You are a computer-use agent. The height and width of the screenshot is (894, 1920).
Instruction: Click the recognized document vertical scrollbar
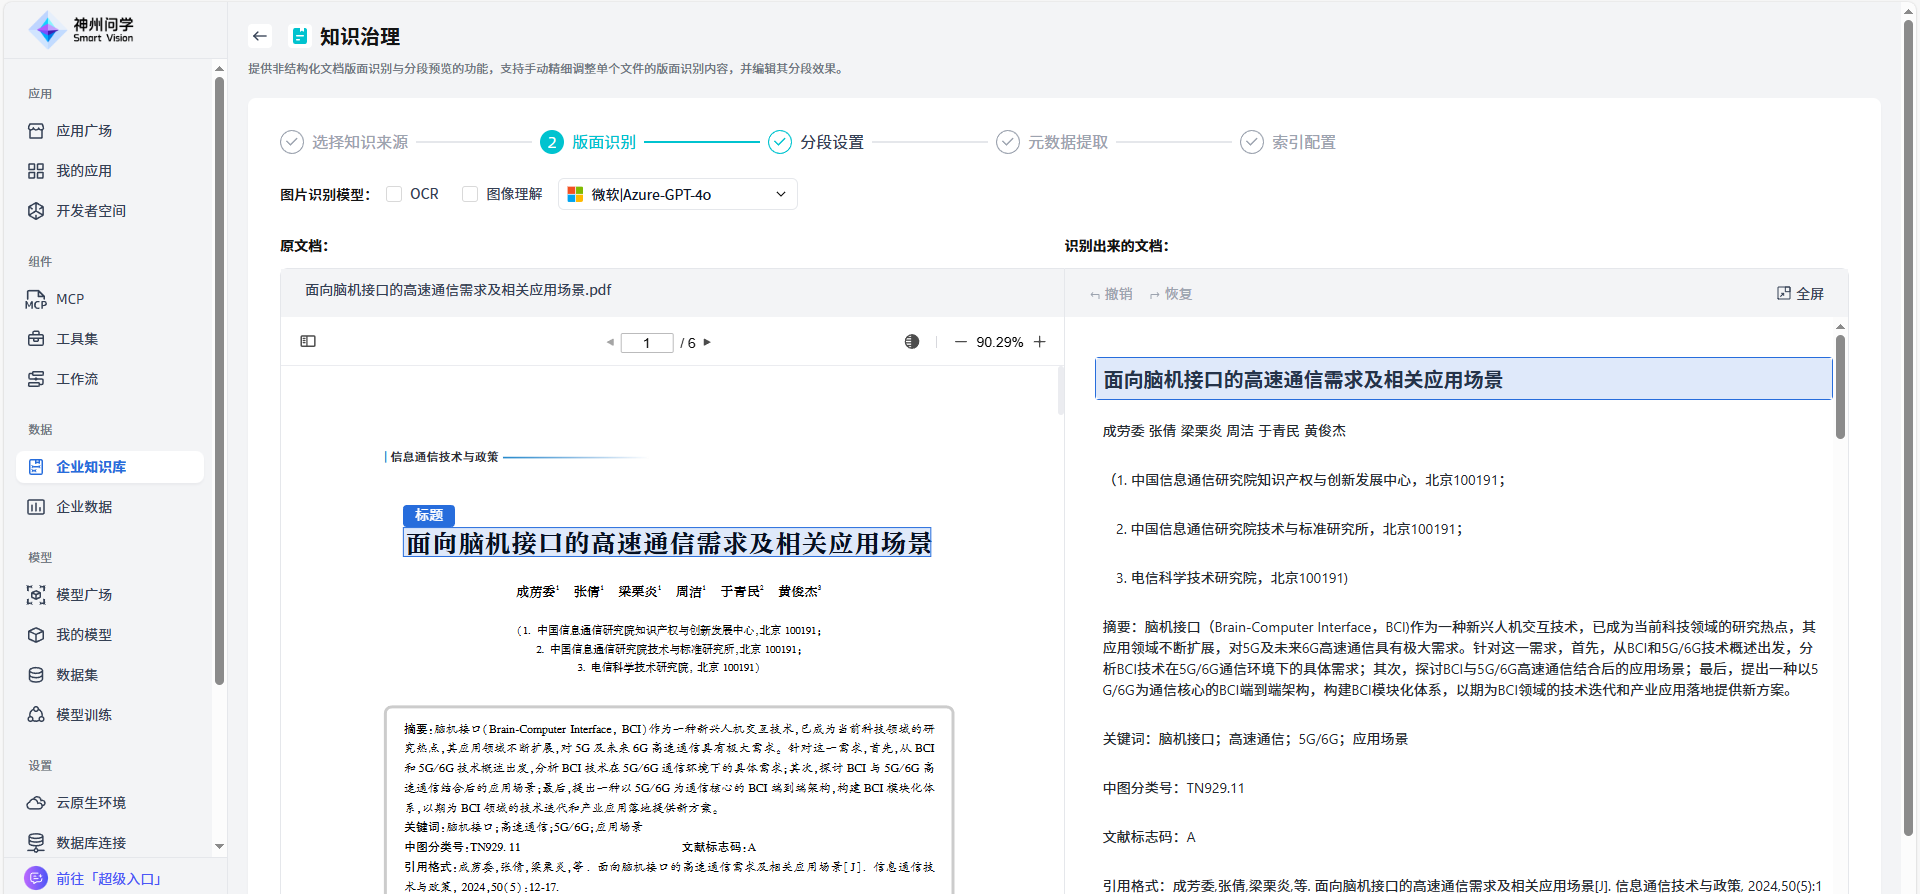pos(1840,387)
